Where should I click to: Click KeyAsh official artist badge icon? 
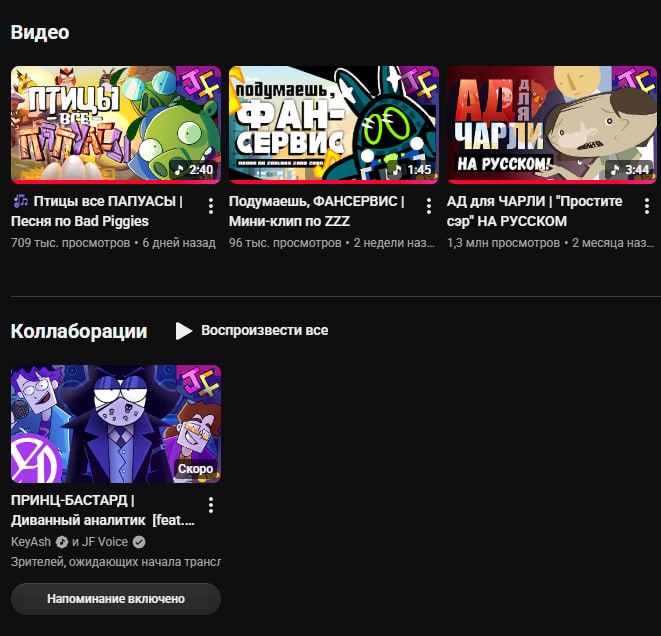tap(62, 542)
